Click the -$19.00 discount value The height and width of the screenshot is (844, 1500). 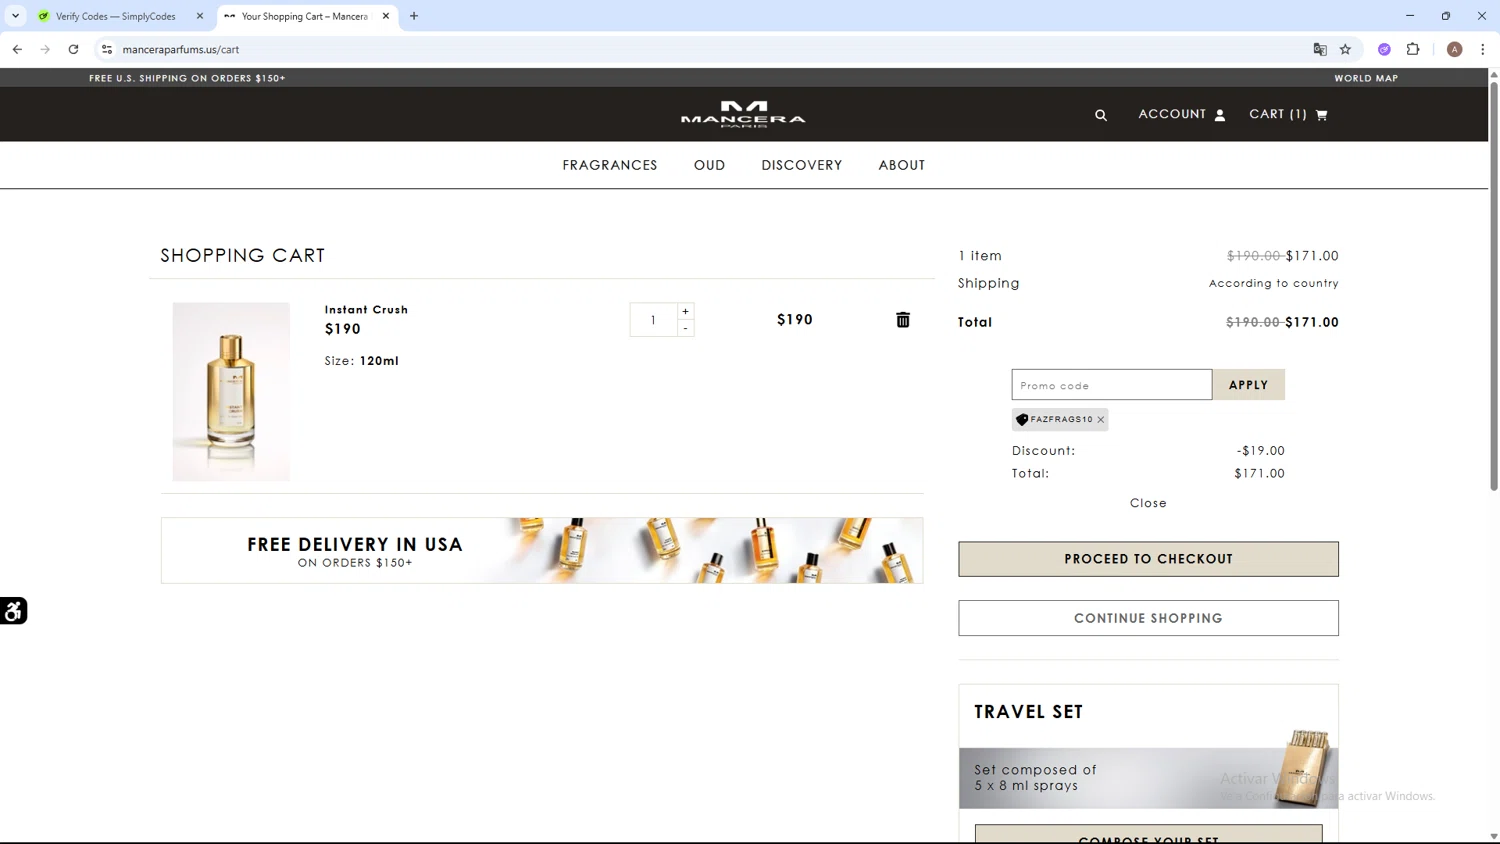point(1261,451)
